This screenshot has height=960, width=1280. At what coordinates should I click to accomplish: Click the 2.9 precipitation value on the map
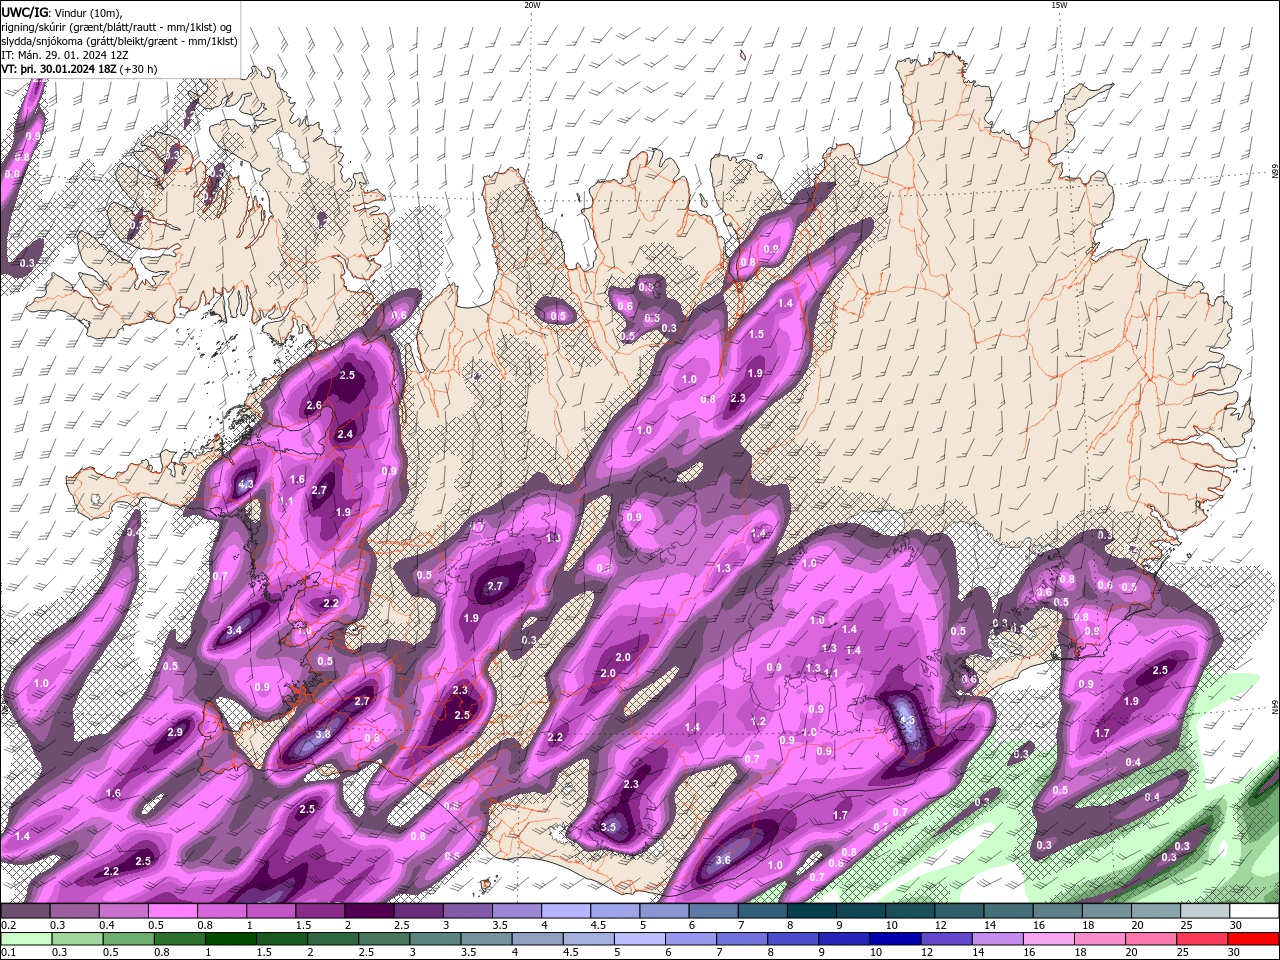coord(175,732)
